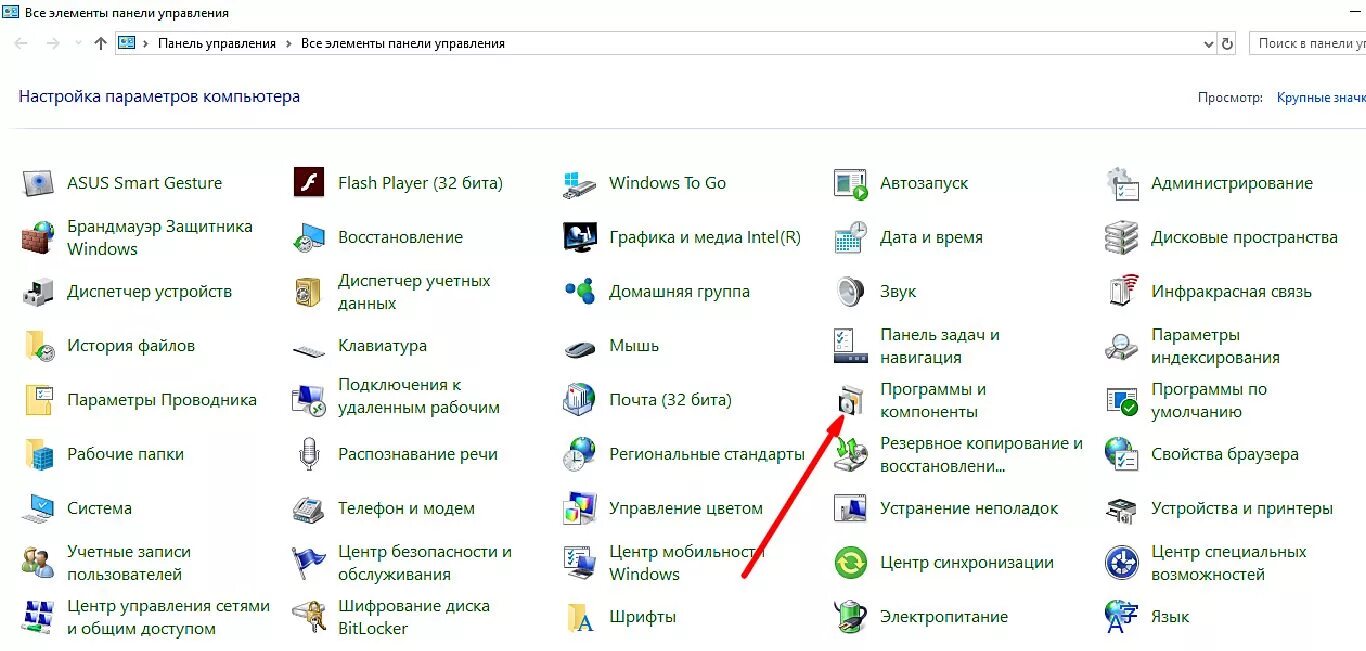Viewport: 1366px width, 651px height.
Task: Click the Панель задач и навигация icon
Action: click(851, 345)
